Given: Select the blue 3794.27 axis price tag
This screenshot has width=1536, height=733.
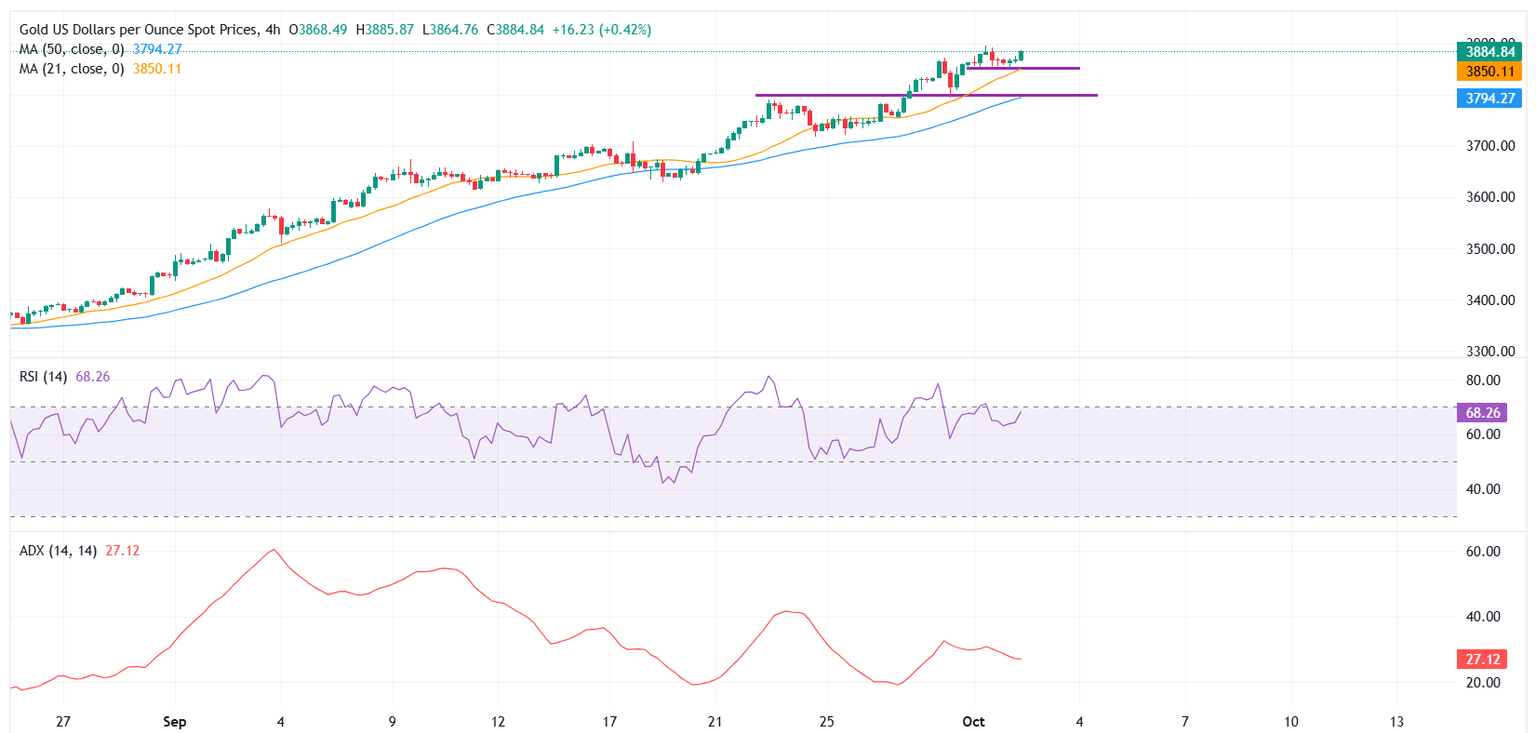Looking at the screenshot, I should coord(1491,97).
